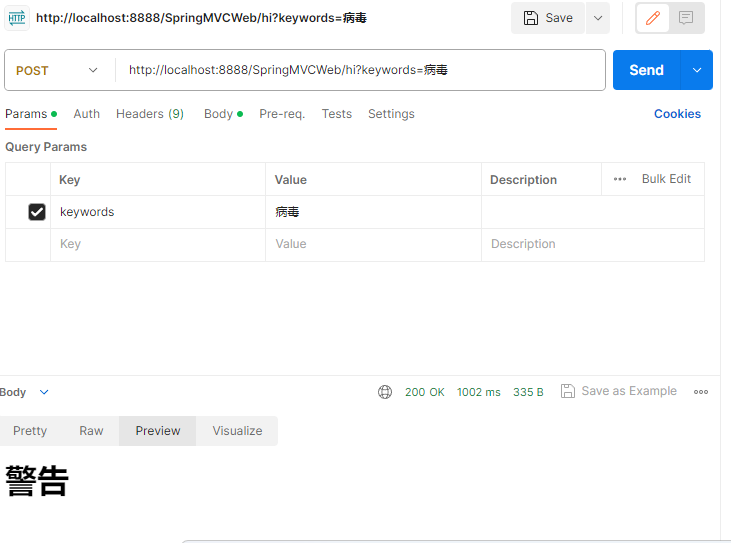731x543 pixels.
Task: Click the Save button
Action: pos(548,18)
